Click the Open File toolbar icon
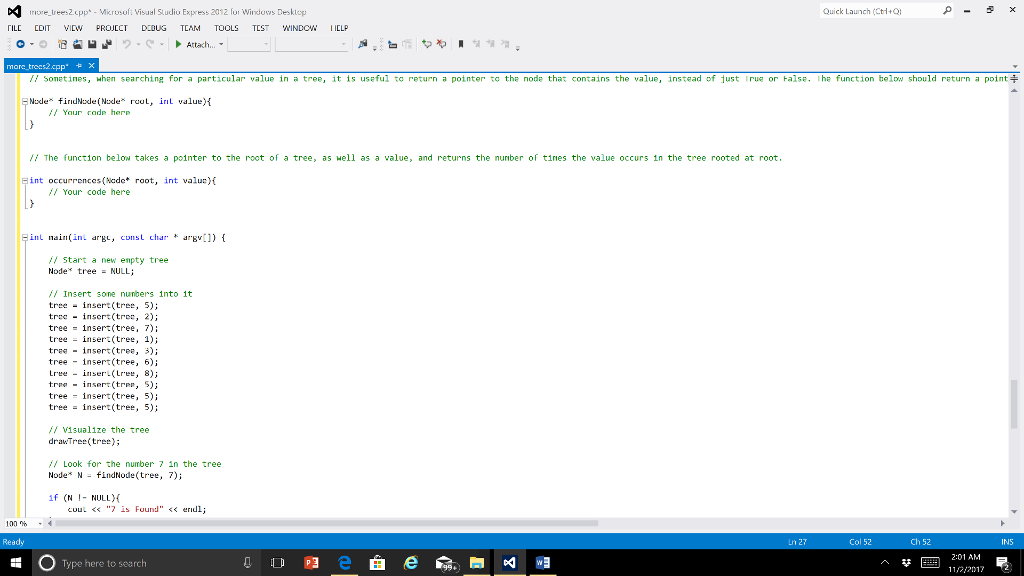 point(79,44)
